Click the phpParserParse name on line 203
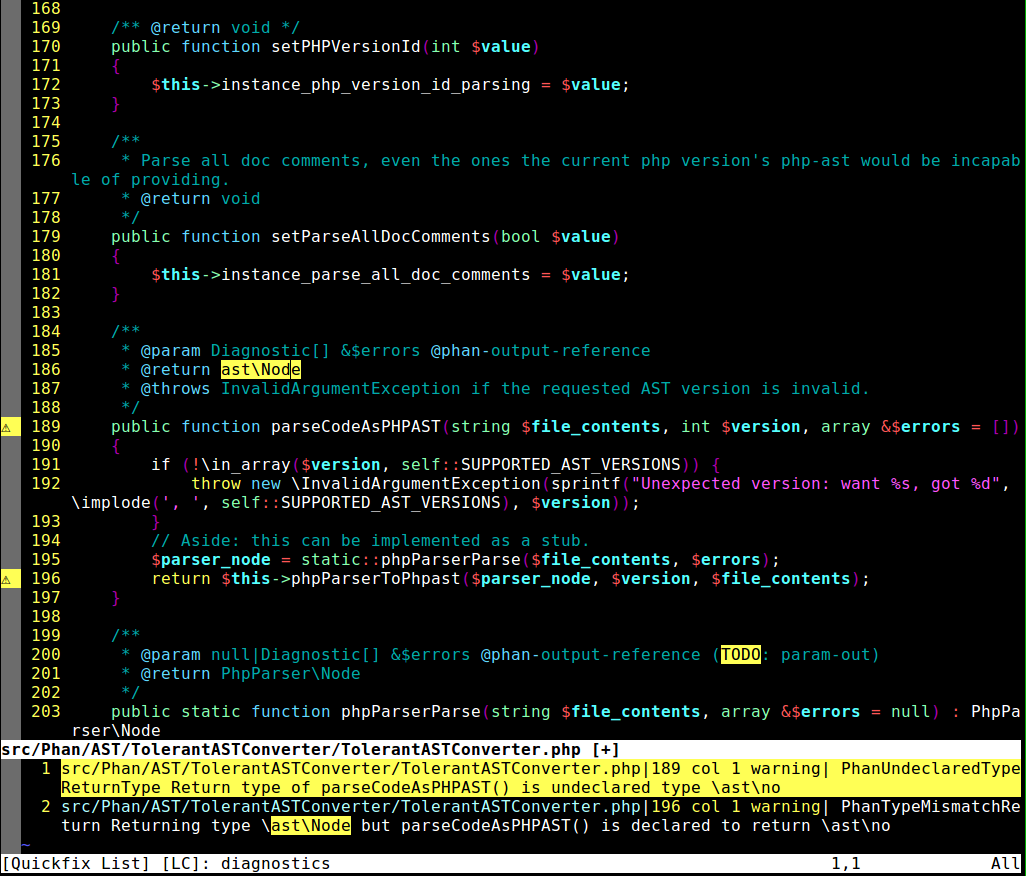Screen dimensions: 1026x876 point(410,712)
